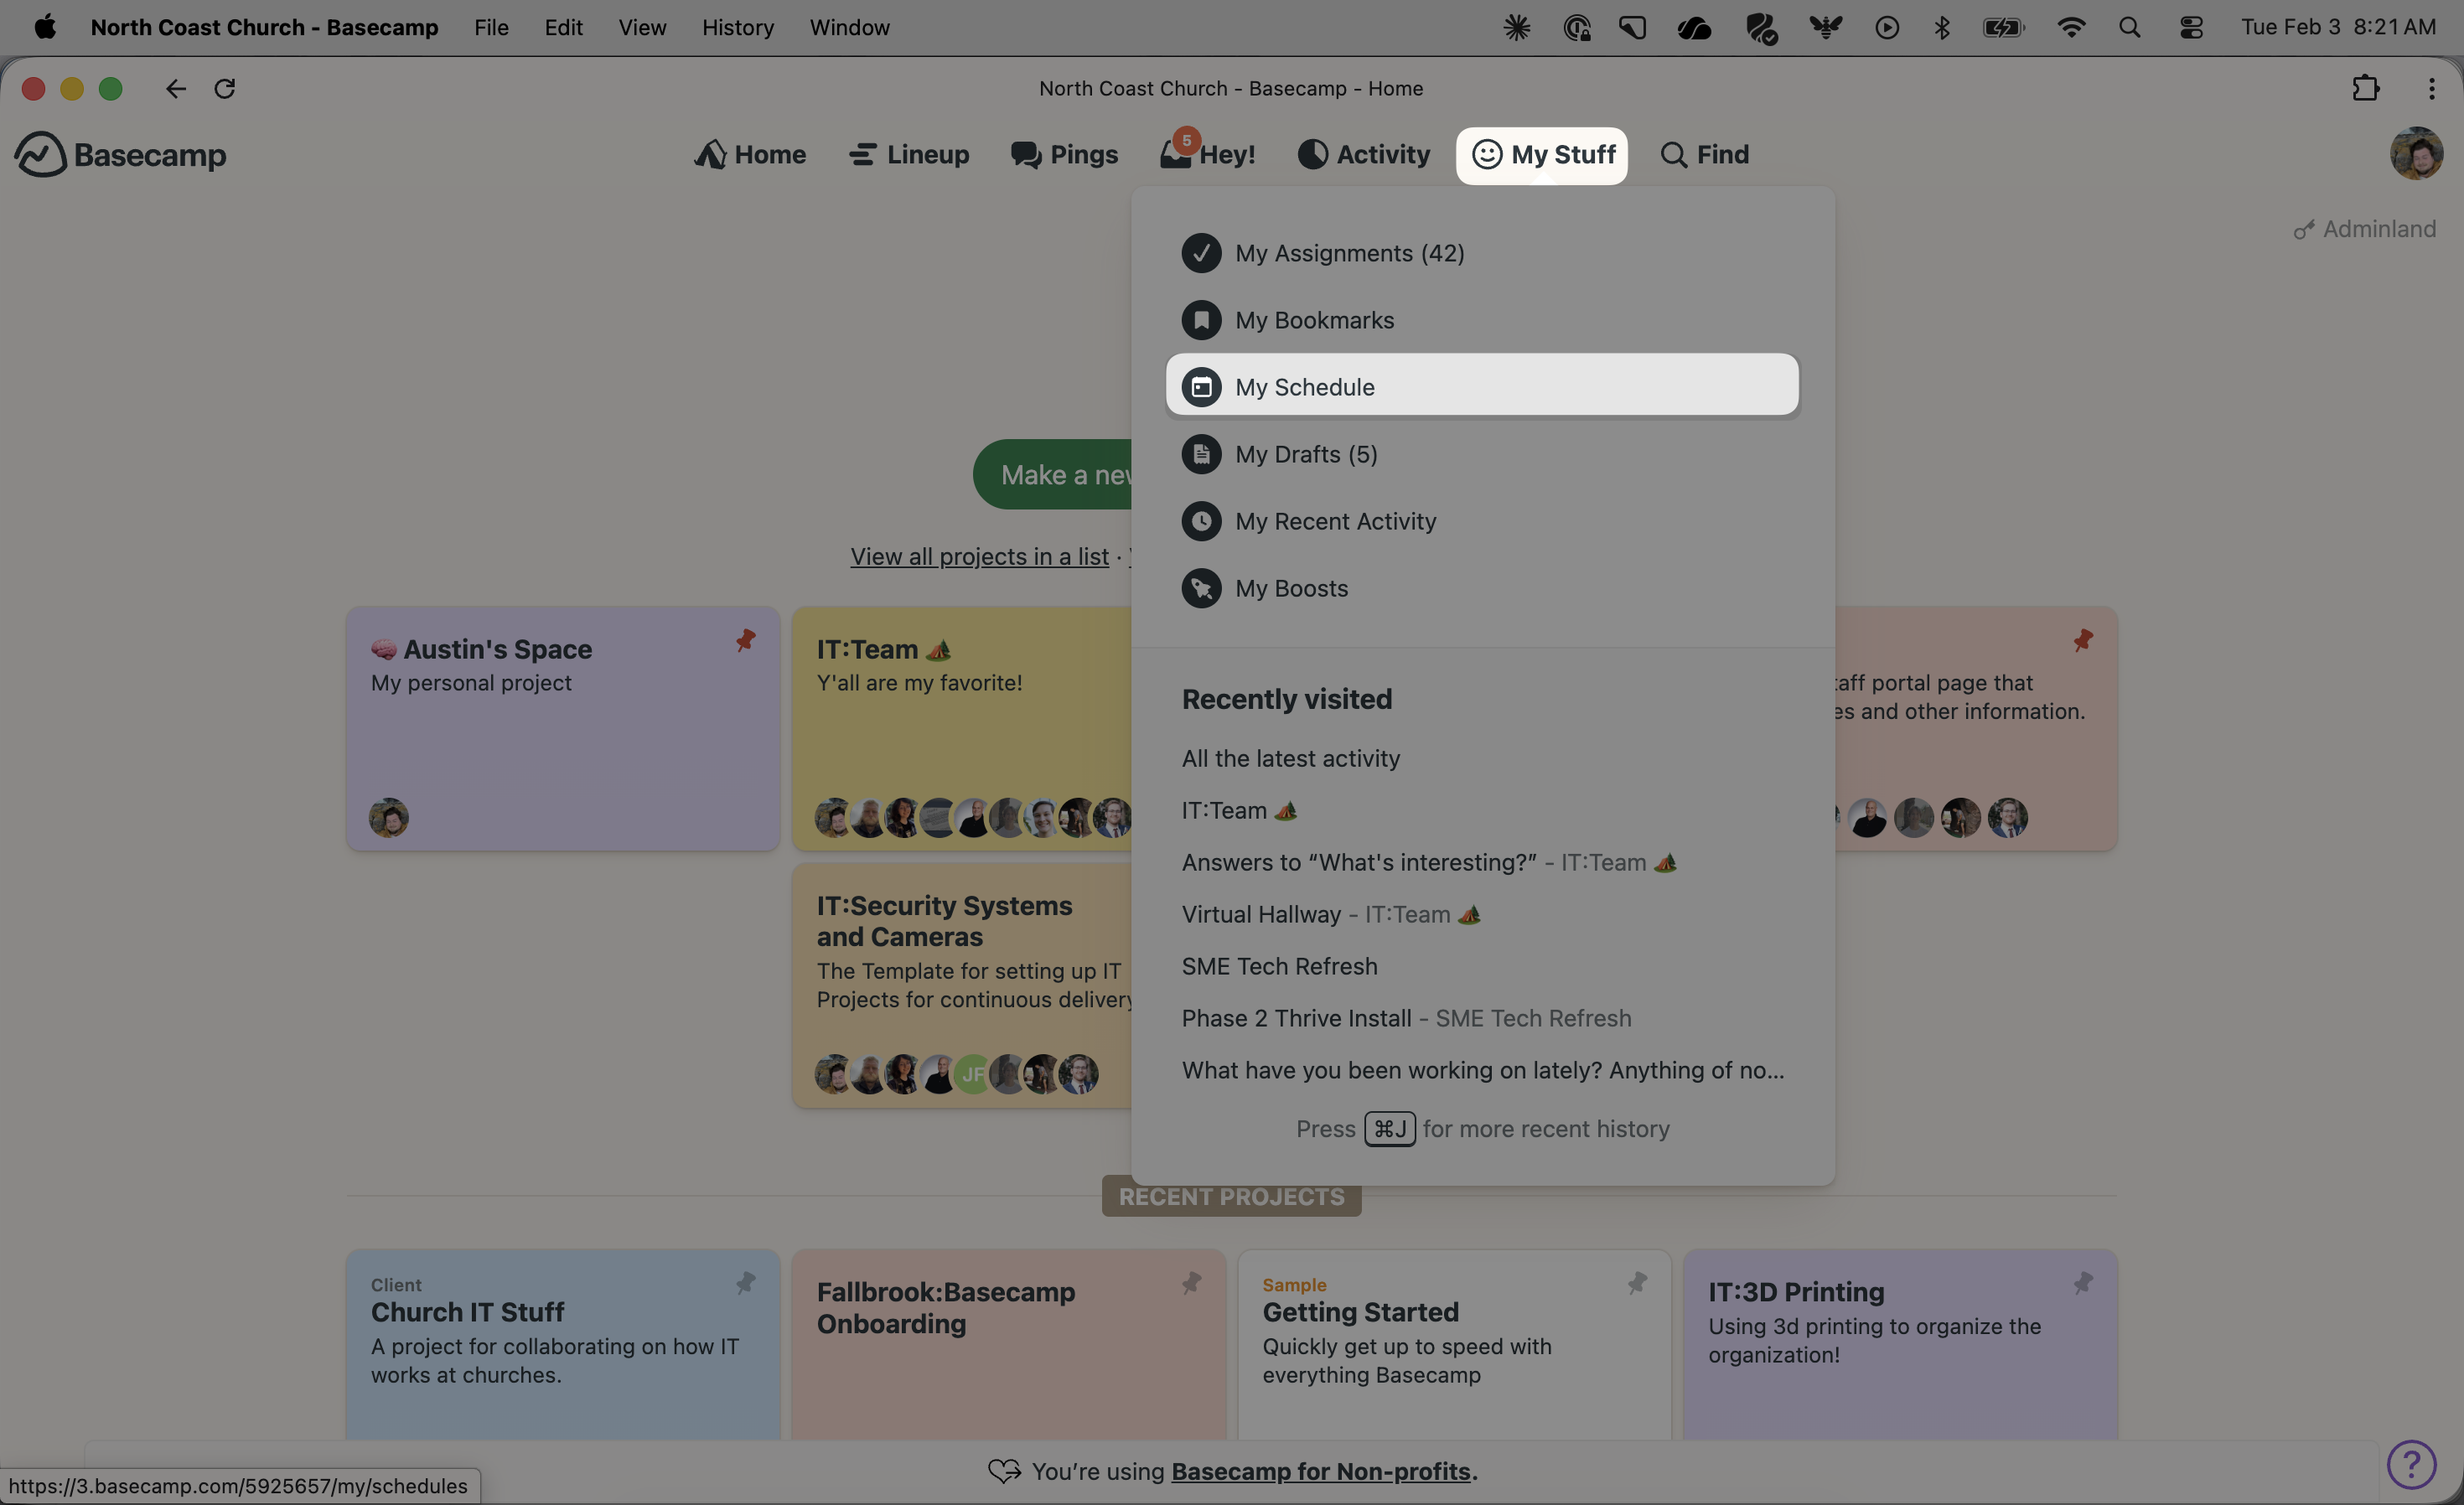Open the help question mark button
This screenshot has width=2464, height=1505.
pyautogui.click(x=2411, y=1464)
